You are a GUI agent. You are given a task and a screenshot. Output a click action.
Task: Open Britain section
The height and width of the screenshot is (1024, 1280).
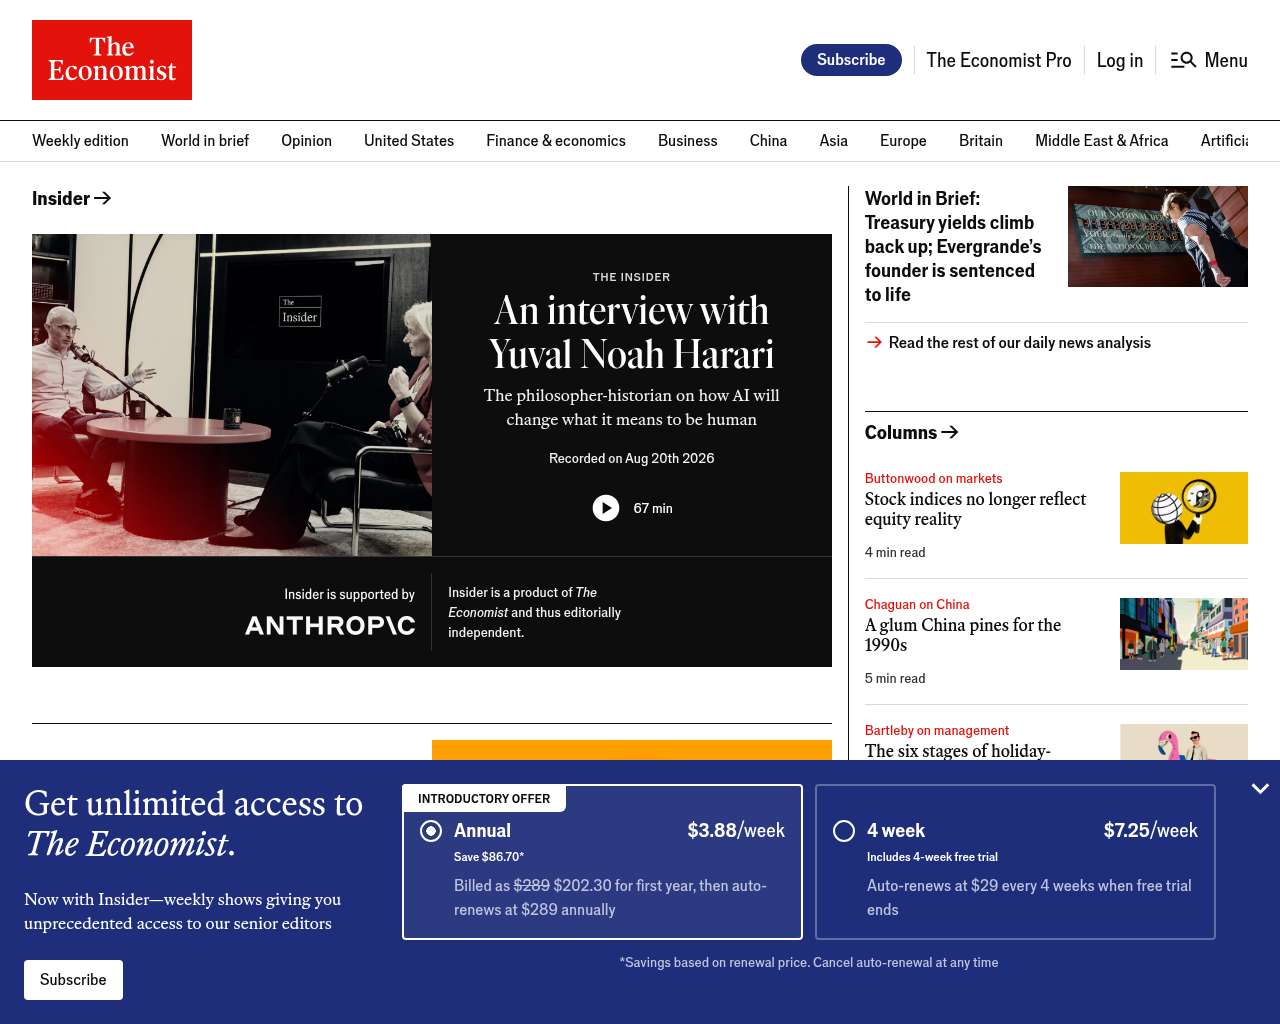click(981, 141)
